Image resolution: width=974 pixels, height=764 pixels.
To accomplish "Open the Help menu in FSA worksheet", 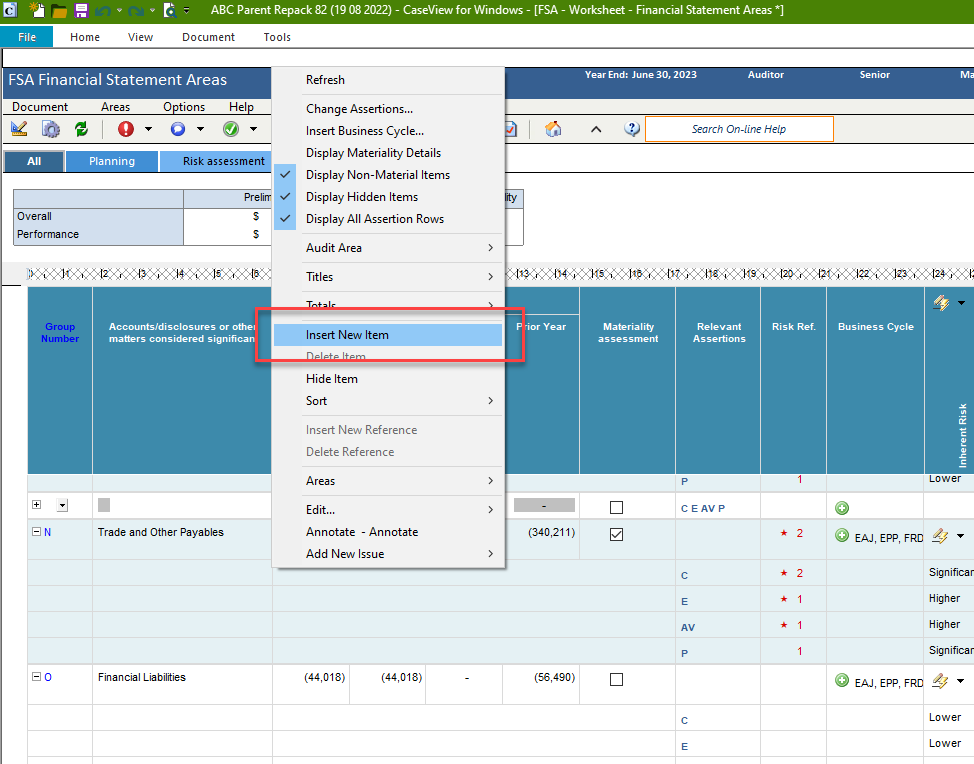I will [x=241, y=107].
